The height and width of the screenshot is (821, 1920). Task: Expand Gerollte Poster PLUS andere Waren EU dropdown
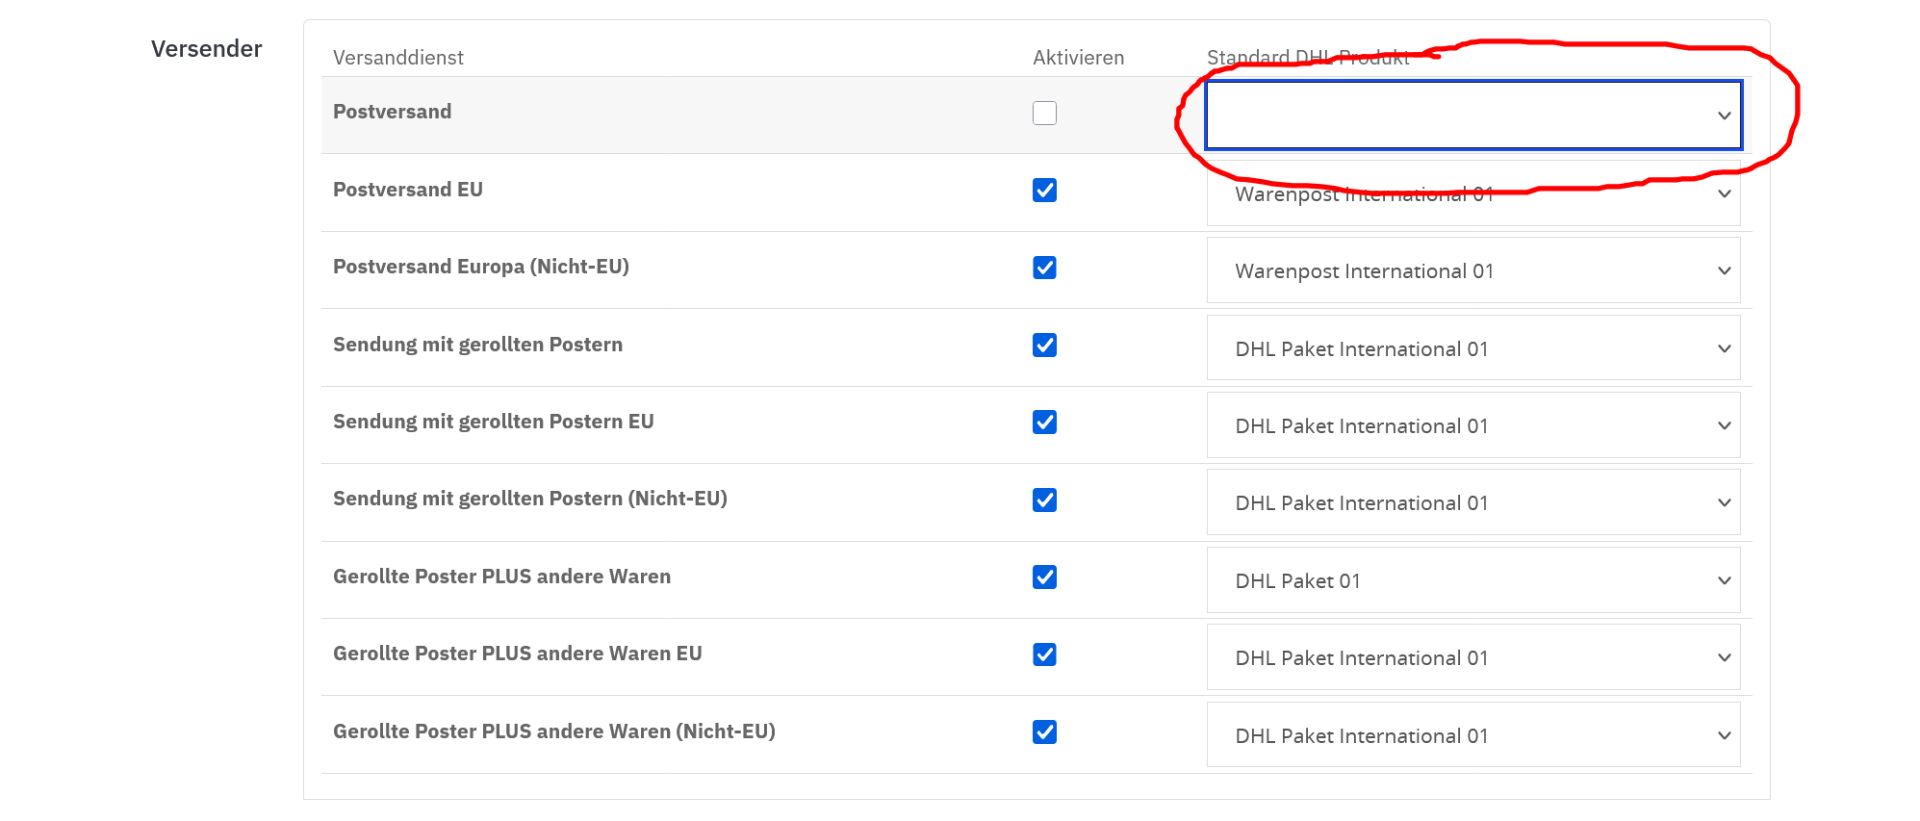tap(1473, 657)
